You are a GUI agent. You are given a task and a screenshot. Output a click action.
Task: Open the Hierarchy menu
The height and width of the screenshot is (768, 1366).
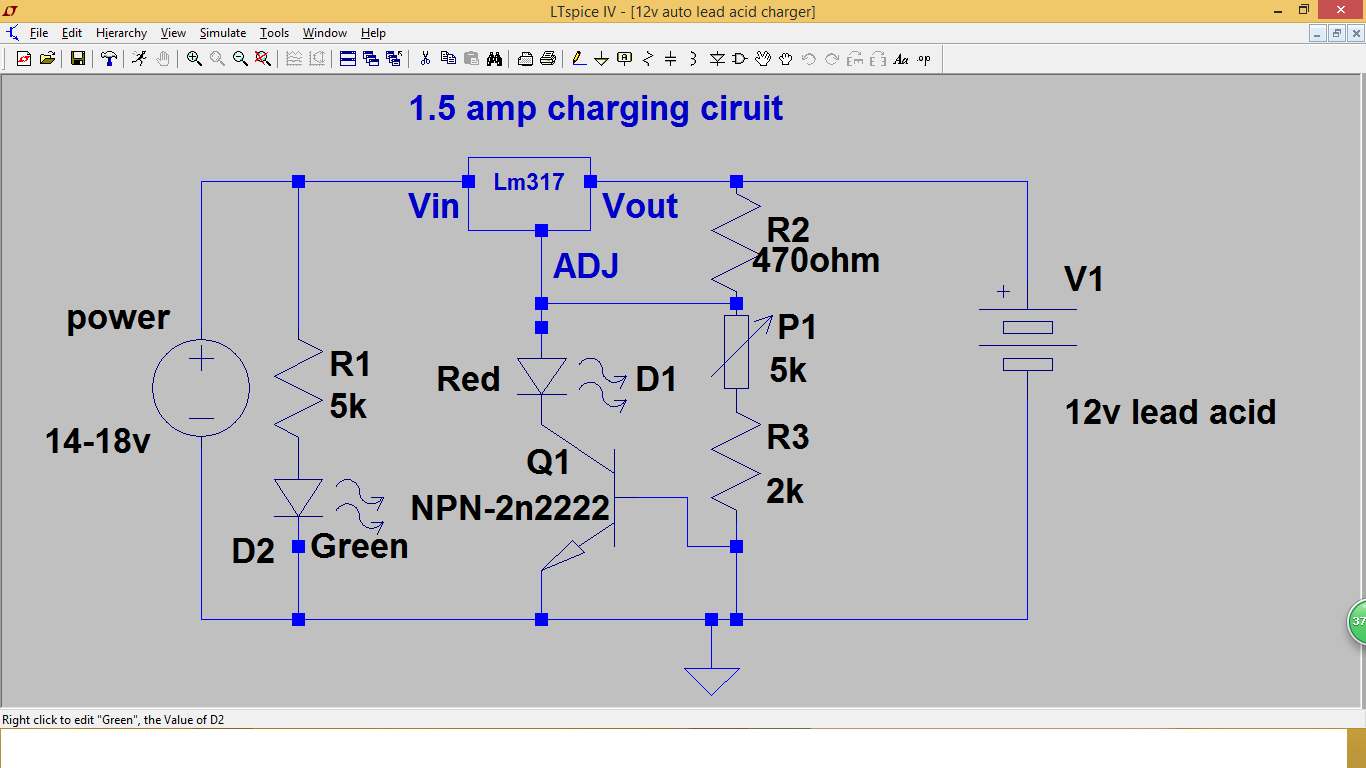(121, 33)
